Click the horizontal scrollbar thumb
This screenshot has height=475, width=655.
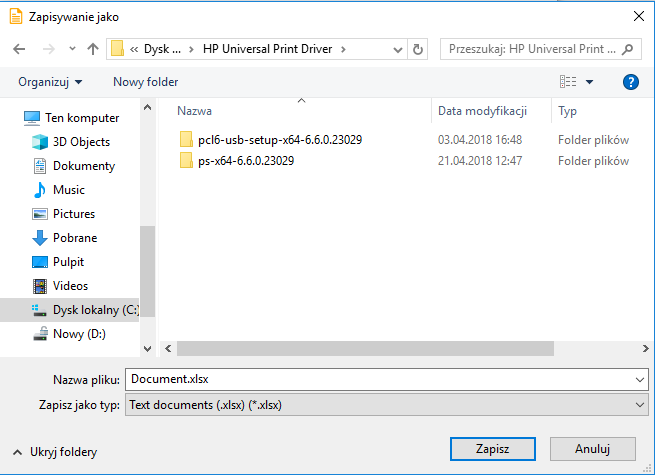pyautogui.click(x=365, y=348)
